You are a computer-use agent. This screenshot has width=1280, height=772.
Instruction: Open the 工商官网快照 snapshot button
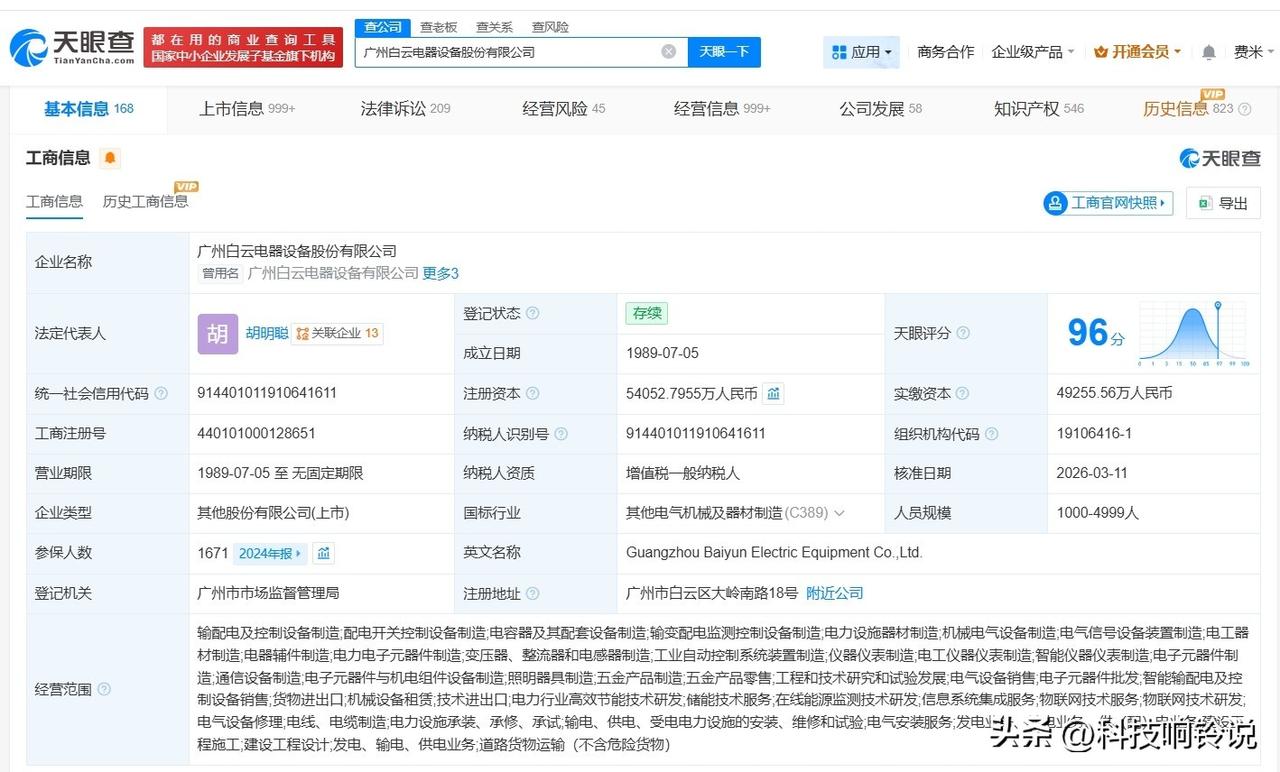point(1108,203)
